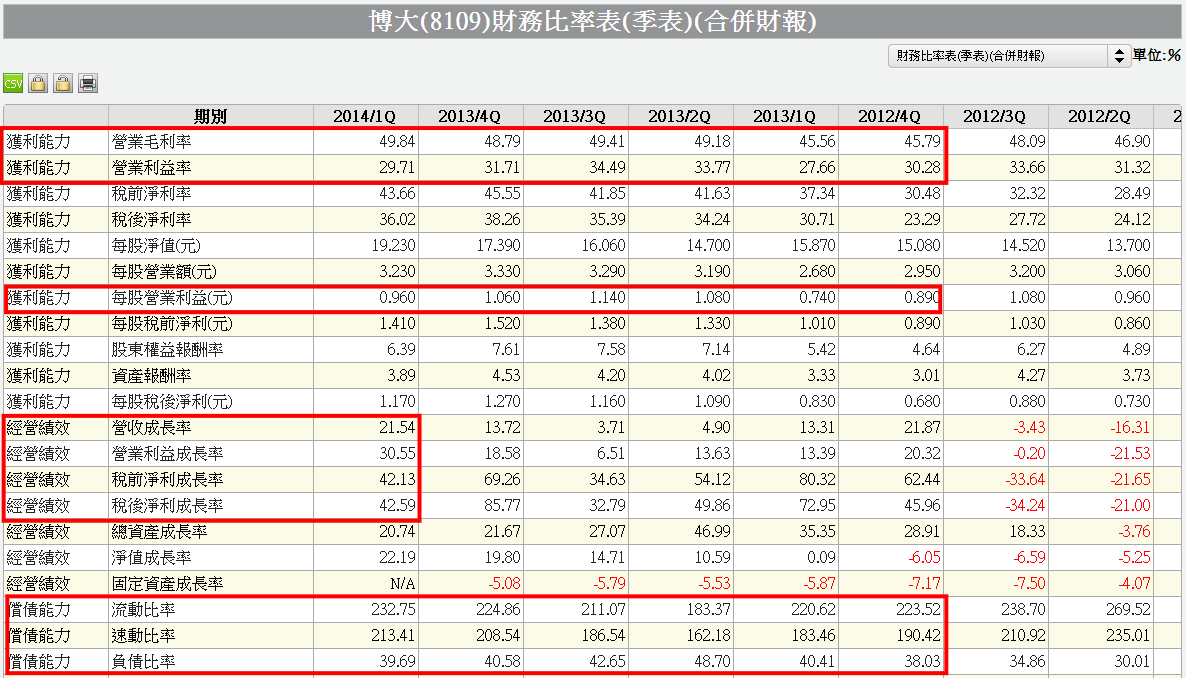Image resolution: width=1186 pixels, height=678 pixels.
Task: Click the 21.54 revenue growth value
Action: [397, 428]
